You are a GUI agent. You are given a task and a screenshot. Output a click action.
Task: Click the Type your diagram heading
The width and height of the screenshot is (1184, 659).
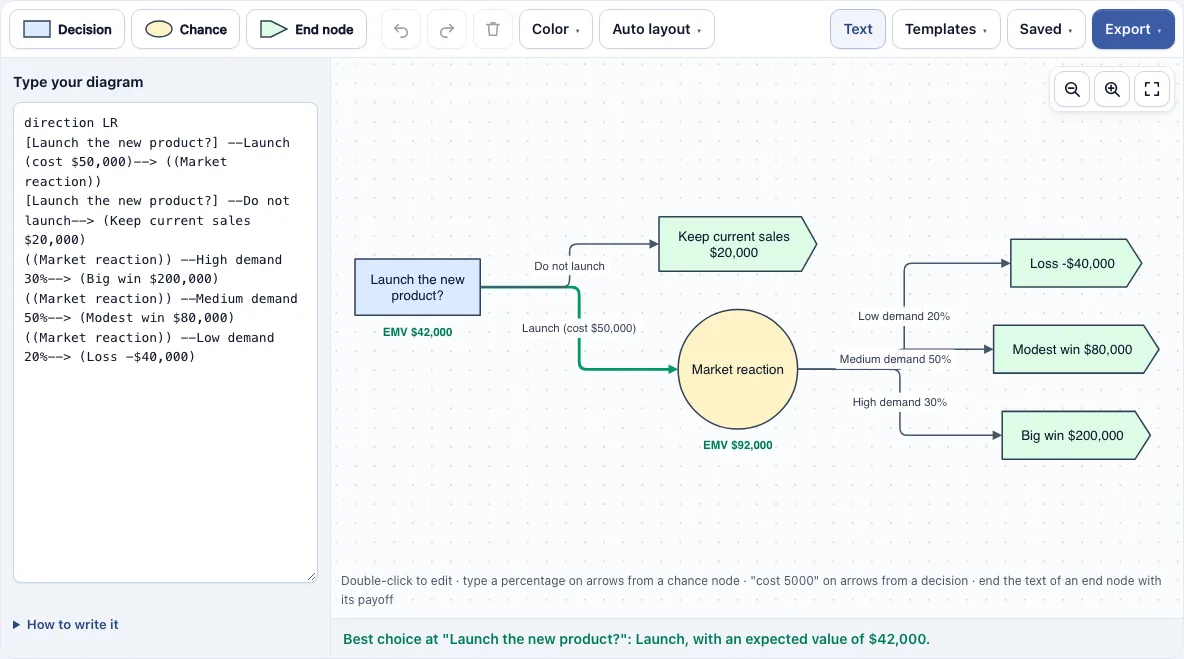click(x=79, y=82)
